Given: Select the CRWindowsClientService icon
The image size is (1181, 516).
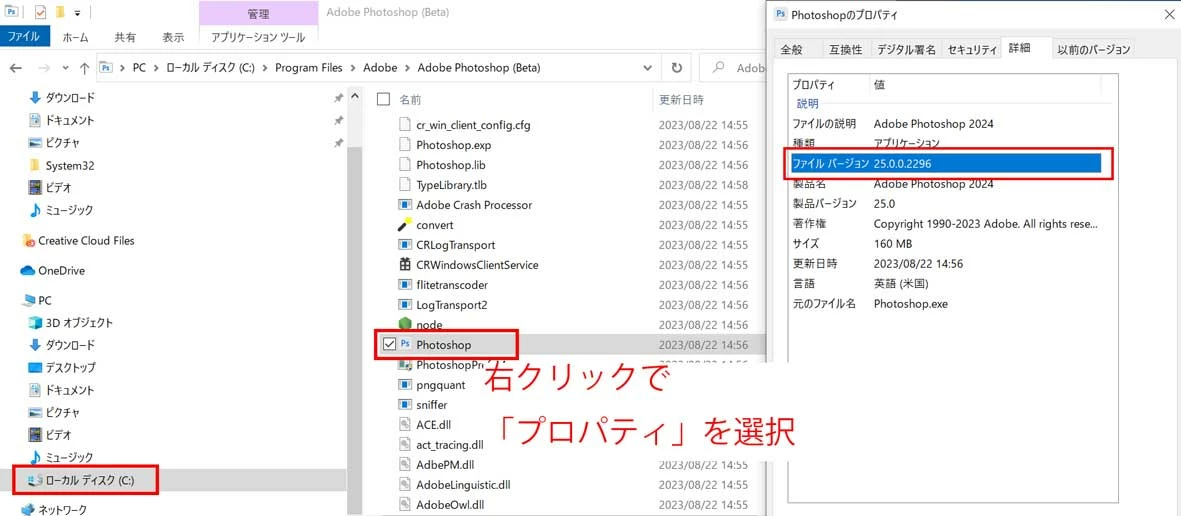Looking at the screenshot, I should pos(405,265).
